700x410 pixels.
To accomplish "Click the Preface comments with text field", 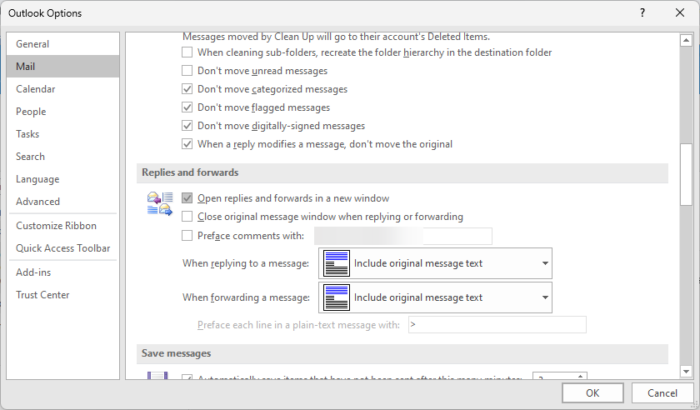I will (403, 236).
